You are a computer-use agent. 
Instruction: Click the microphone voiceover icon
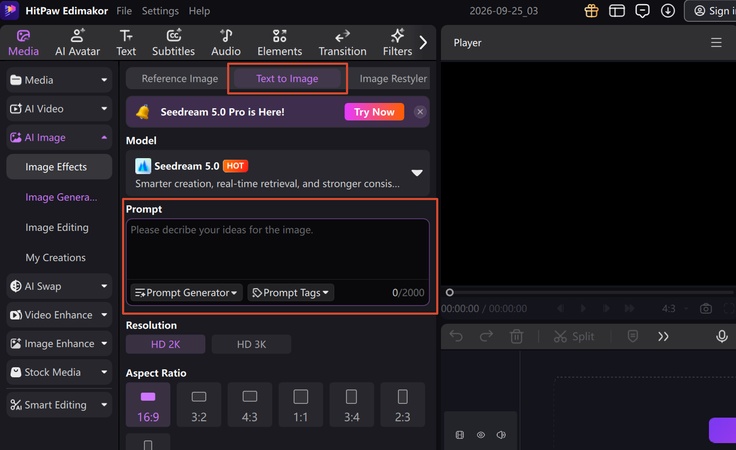pos(722,336)
